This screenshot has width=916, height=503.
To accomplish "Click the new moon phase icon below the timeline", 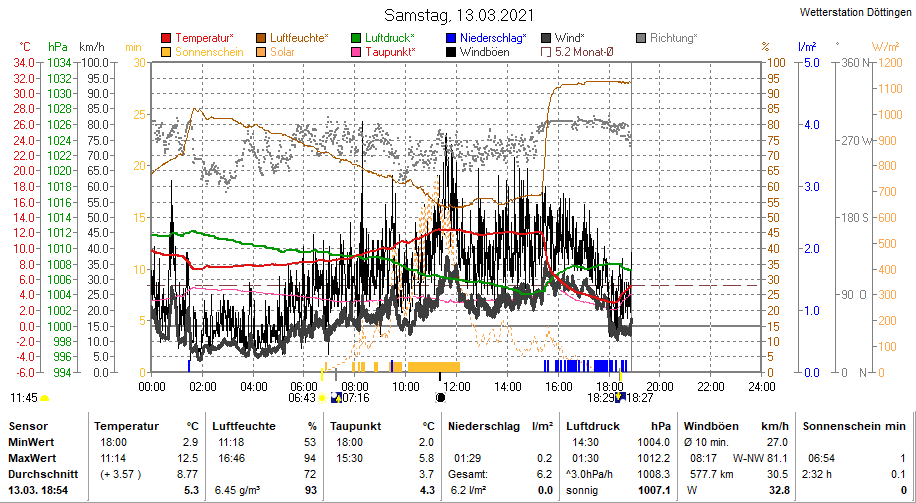I will (441, 397).
